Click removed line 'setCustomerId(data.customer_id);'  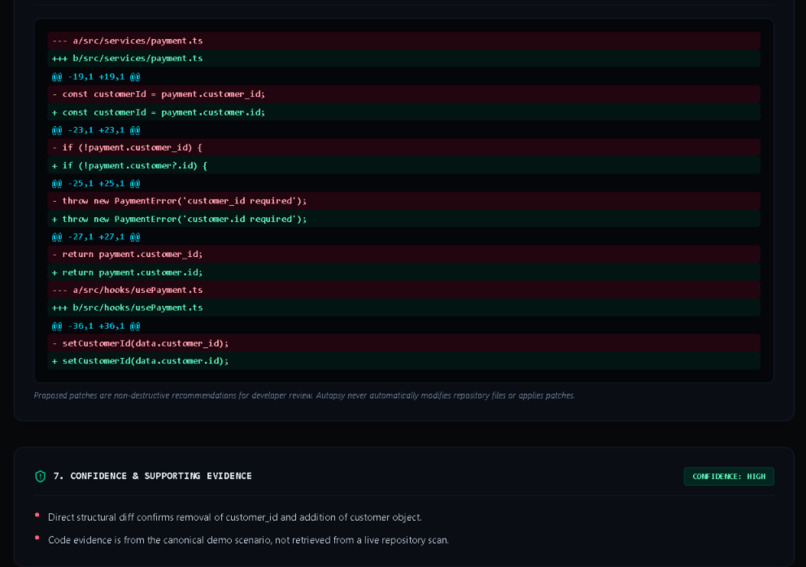[x=404, y=343]
